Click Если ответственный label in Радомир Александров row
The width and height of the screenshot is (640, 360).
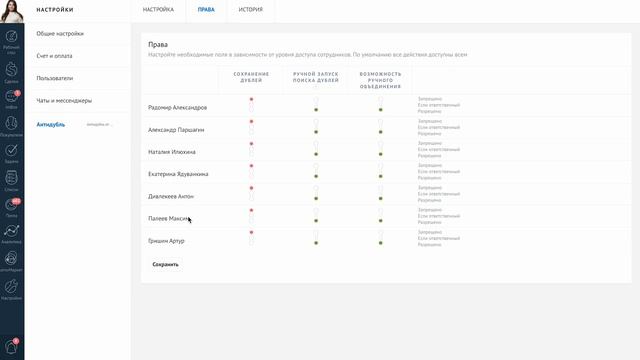439,105
